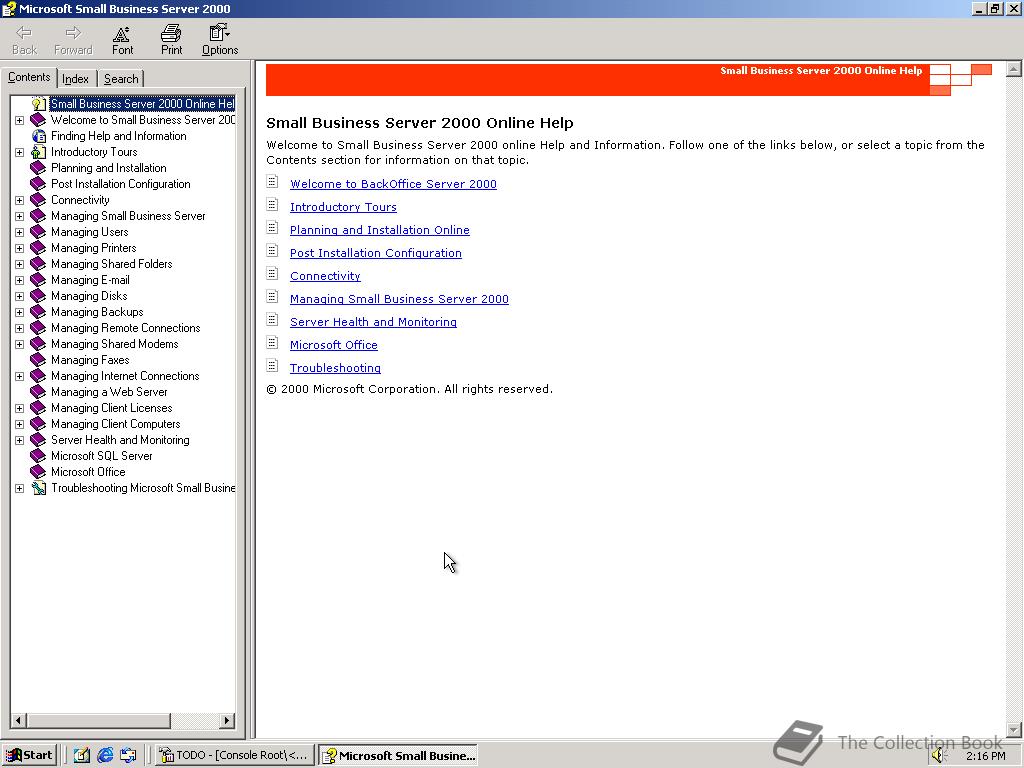Viewport: 1024px width, 768px height.
Task: Expand the Managing Client Licenses node
Action: coord(20,408)
